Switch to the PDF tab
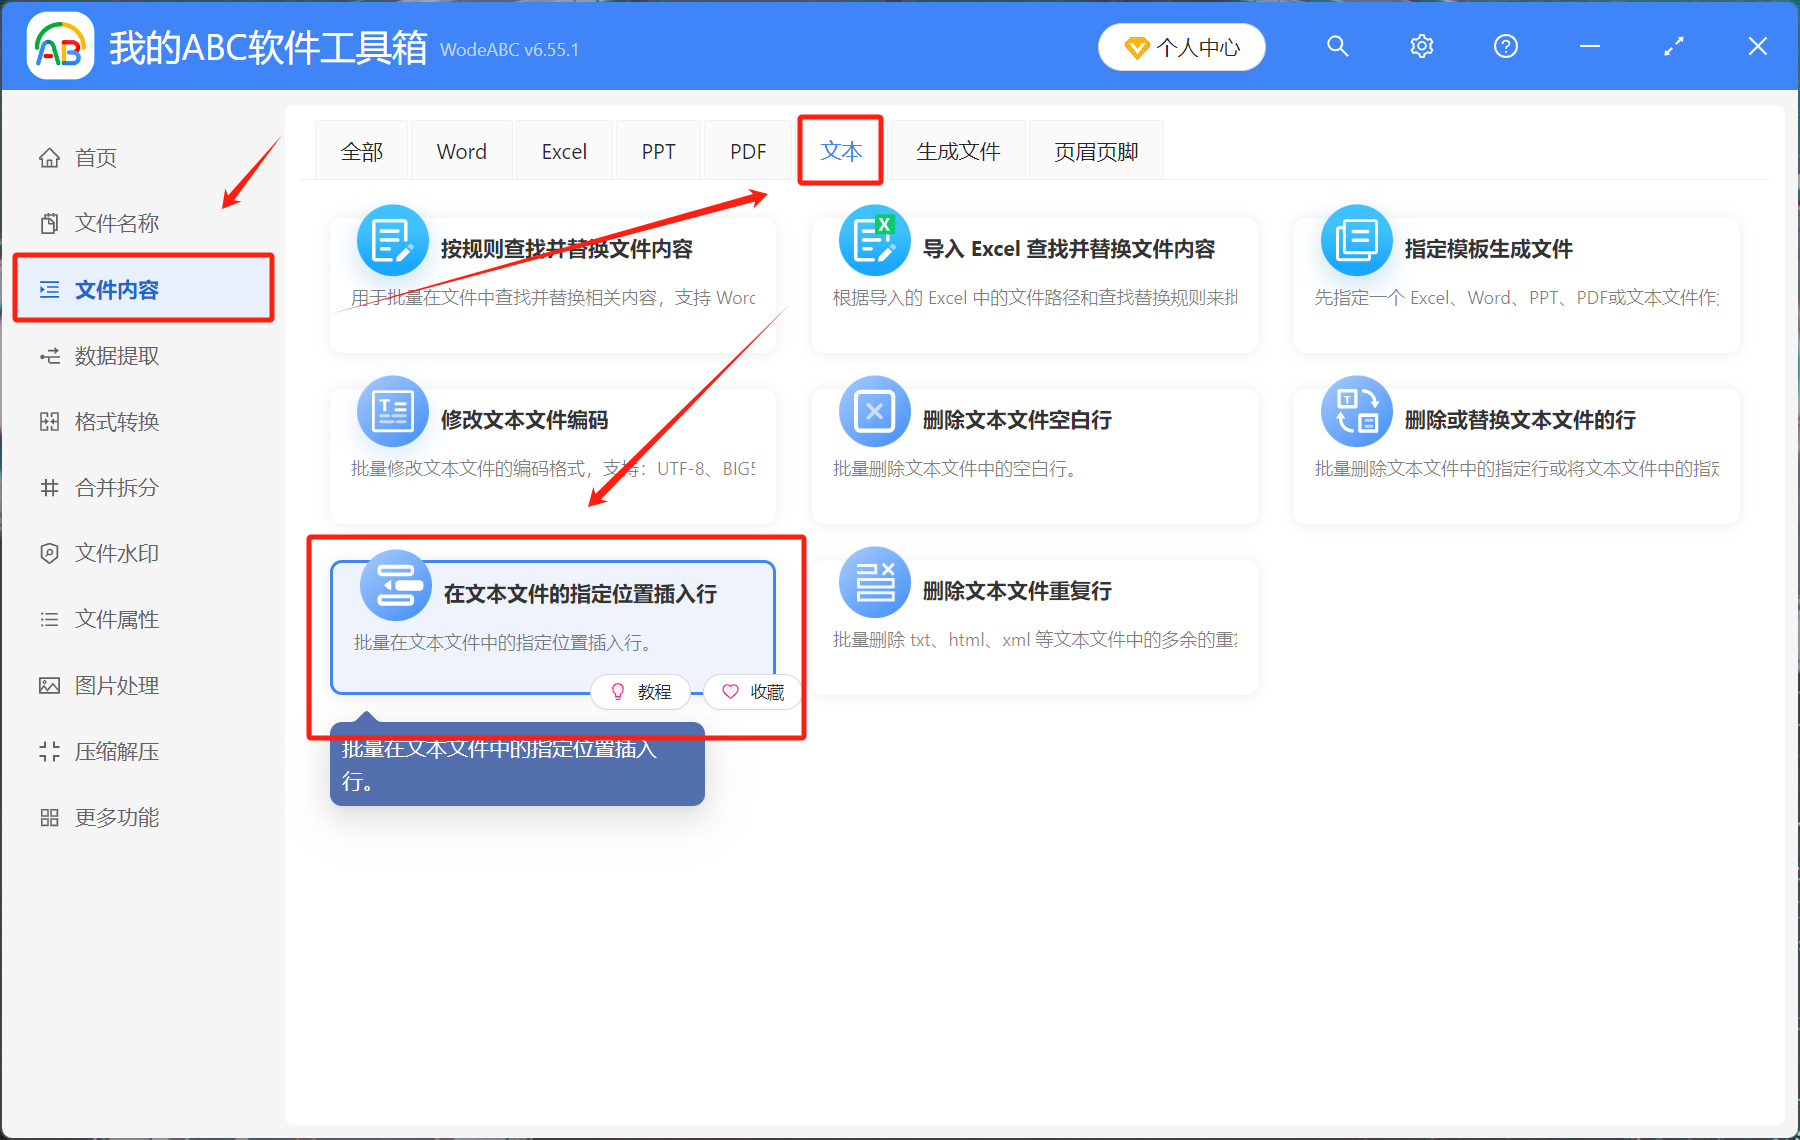Image resolution: width=1800 pixels, height=1140 pixels. pos(746,150)
